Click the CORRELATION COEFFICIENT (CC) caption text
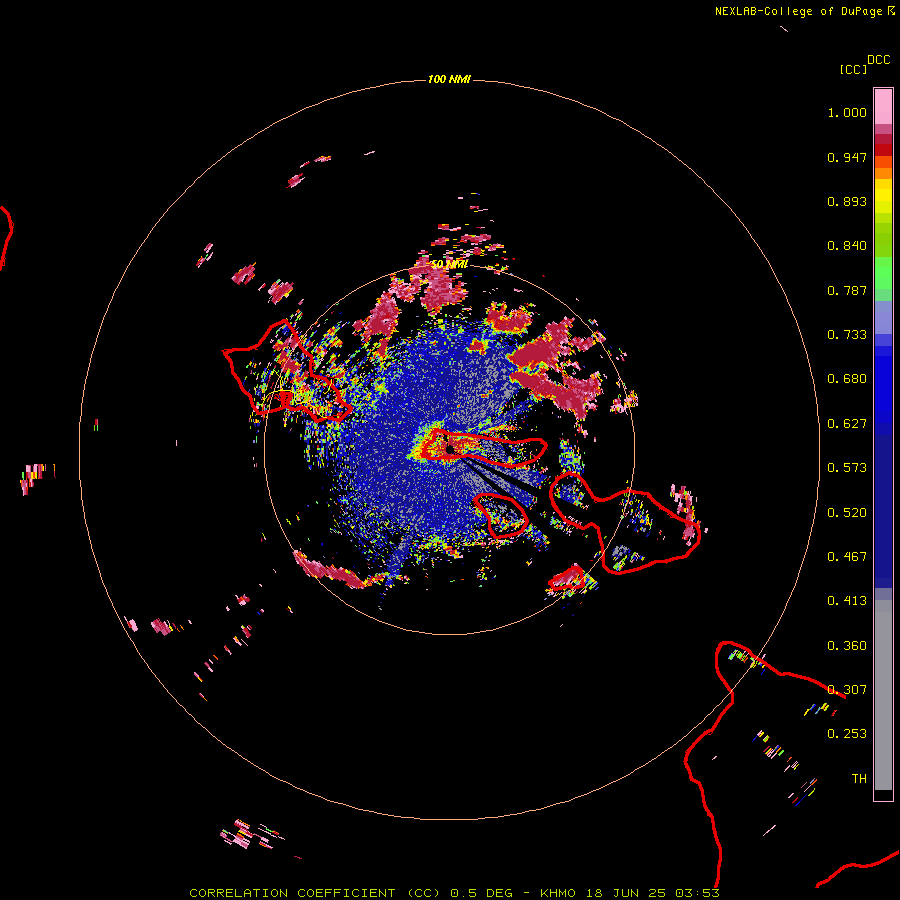The image size is (900, 900). [x=315, y=893]
